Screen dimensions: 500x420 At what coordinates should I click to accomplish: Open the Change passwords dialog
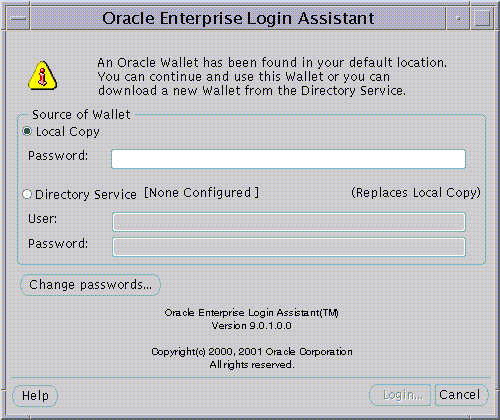90,285
